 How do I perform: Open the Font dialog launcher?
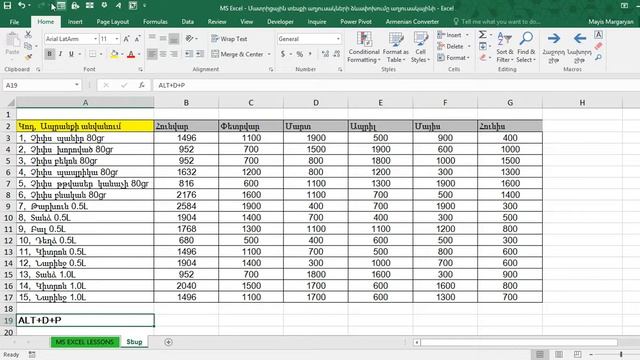(x=140, y=70)
